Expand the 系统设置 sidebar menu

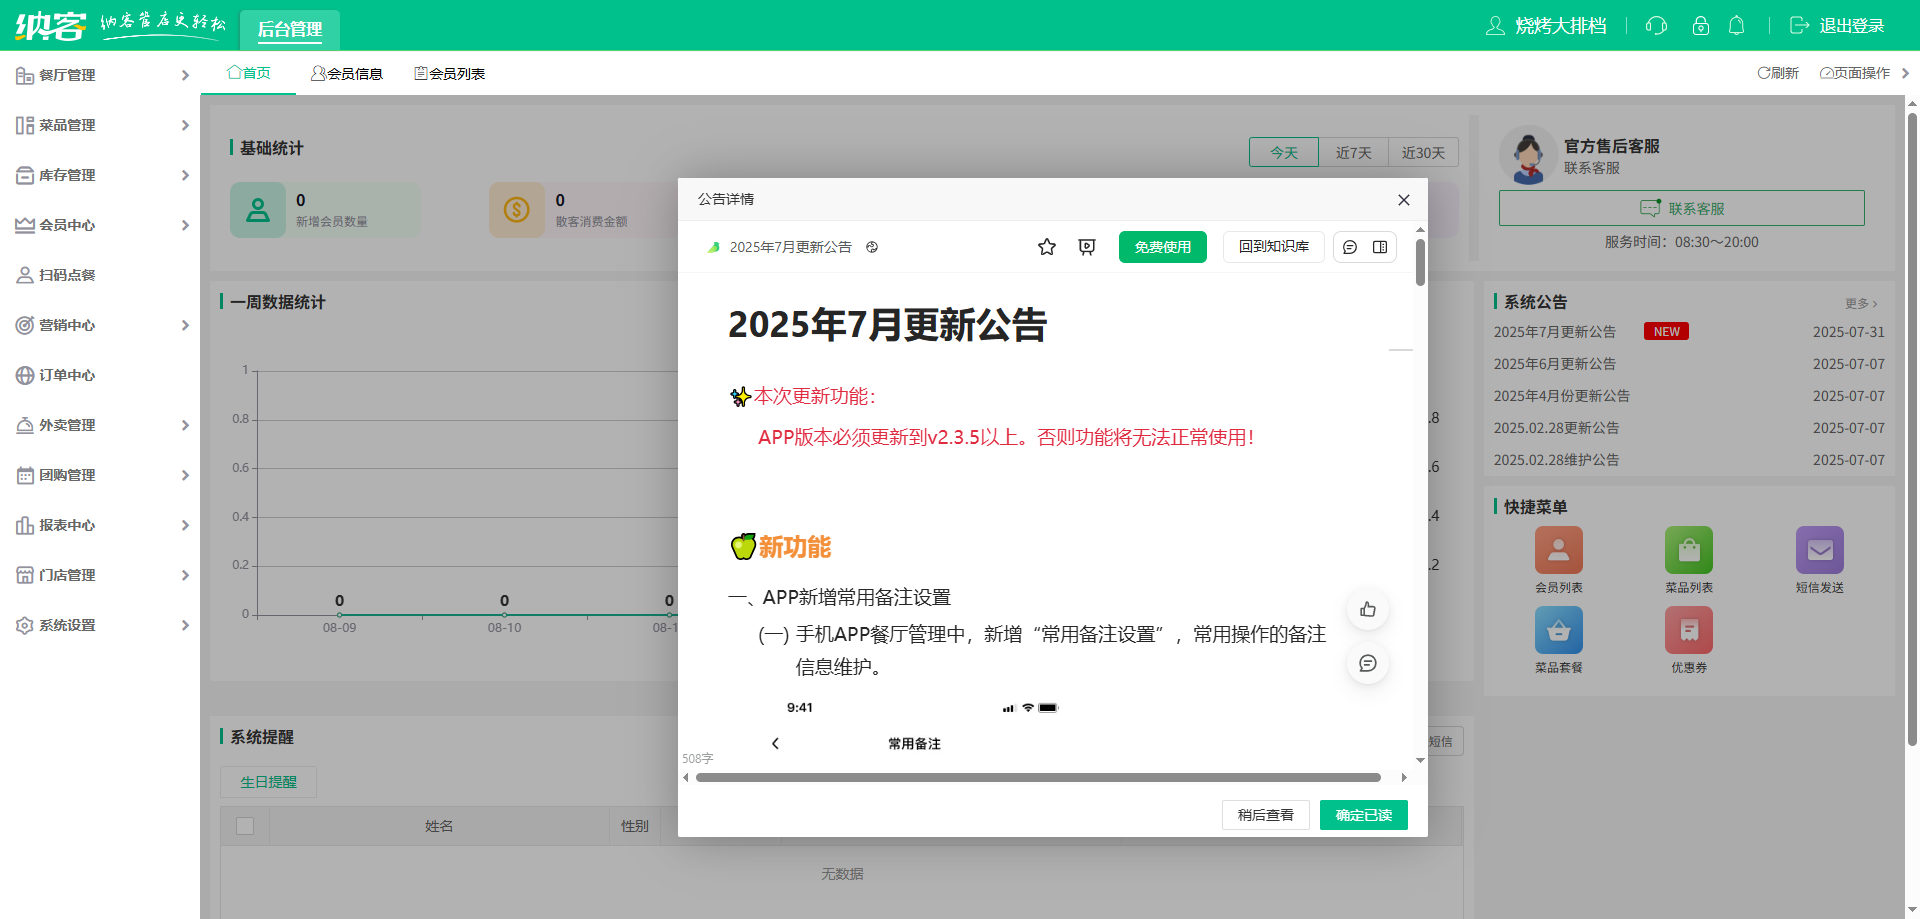[x=100, y=625]
